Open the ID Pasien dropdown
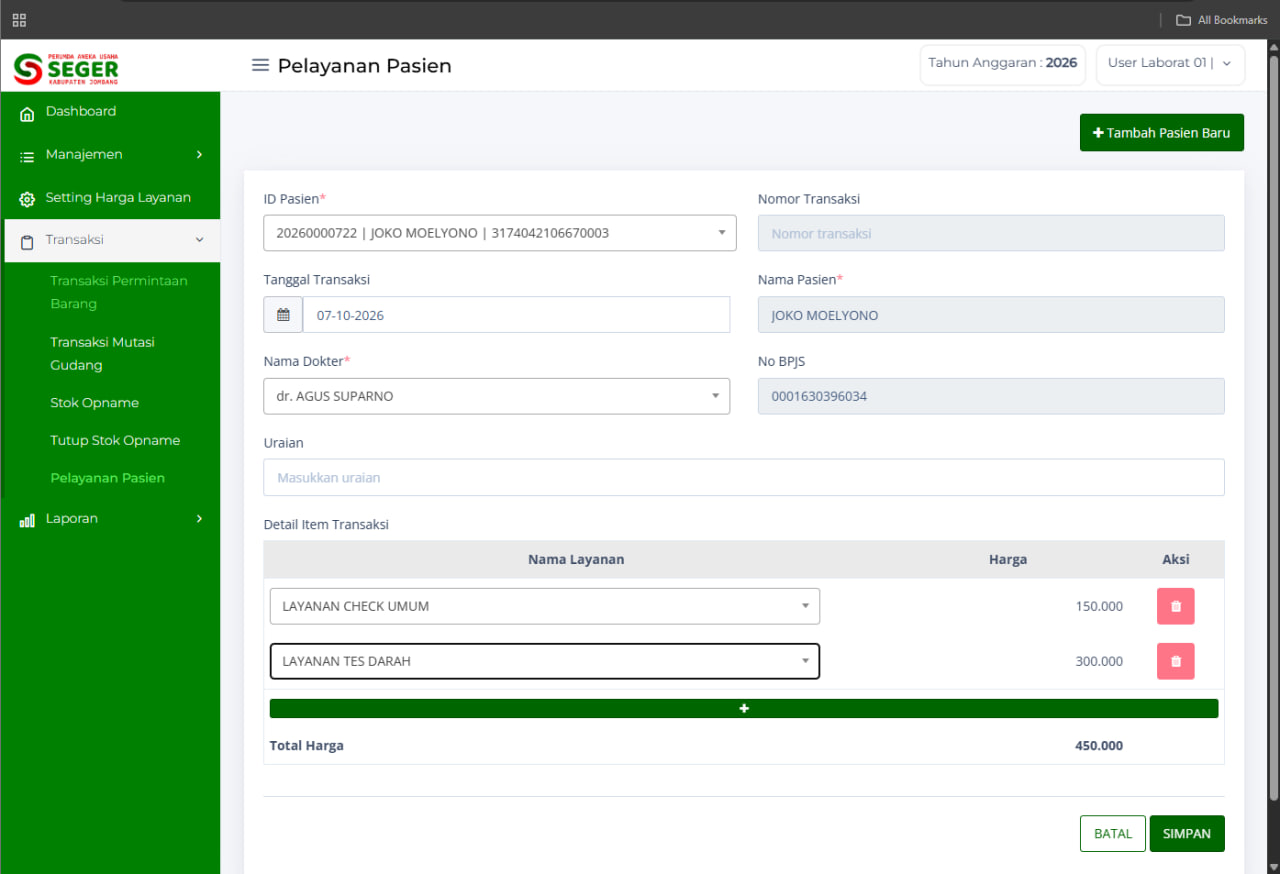The image size is (1280, 874). coord(500,233)
